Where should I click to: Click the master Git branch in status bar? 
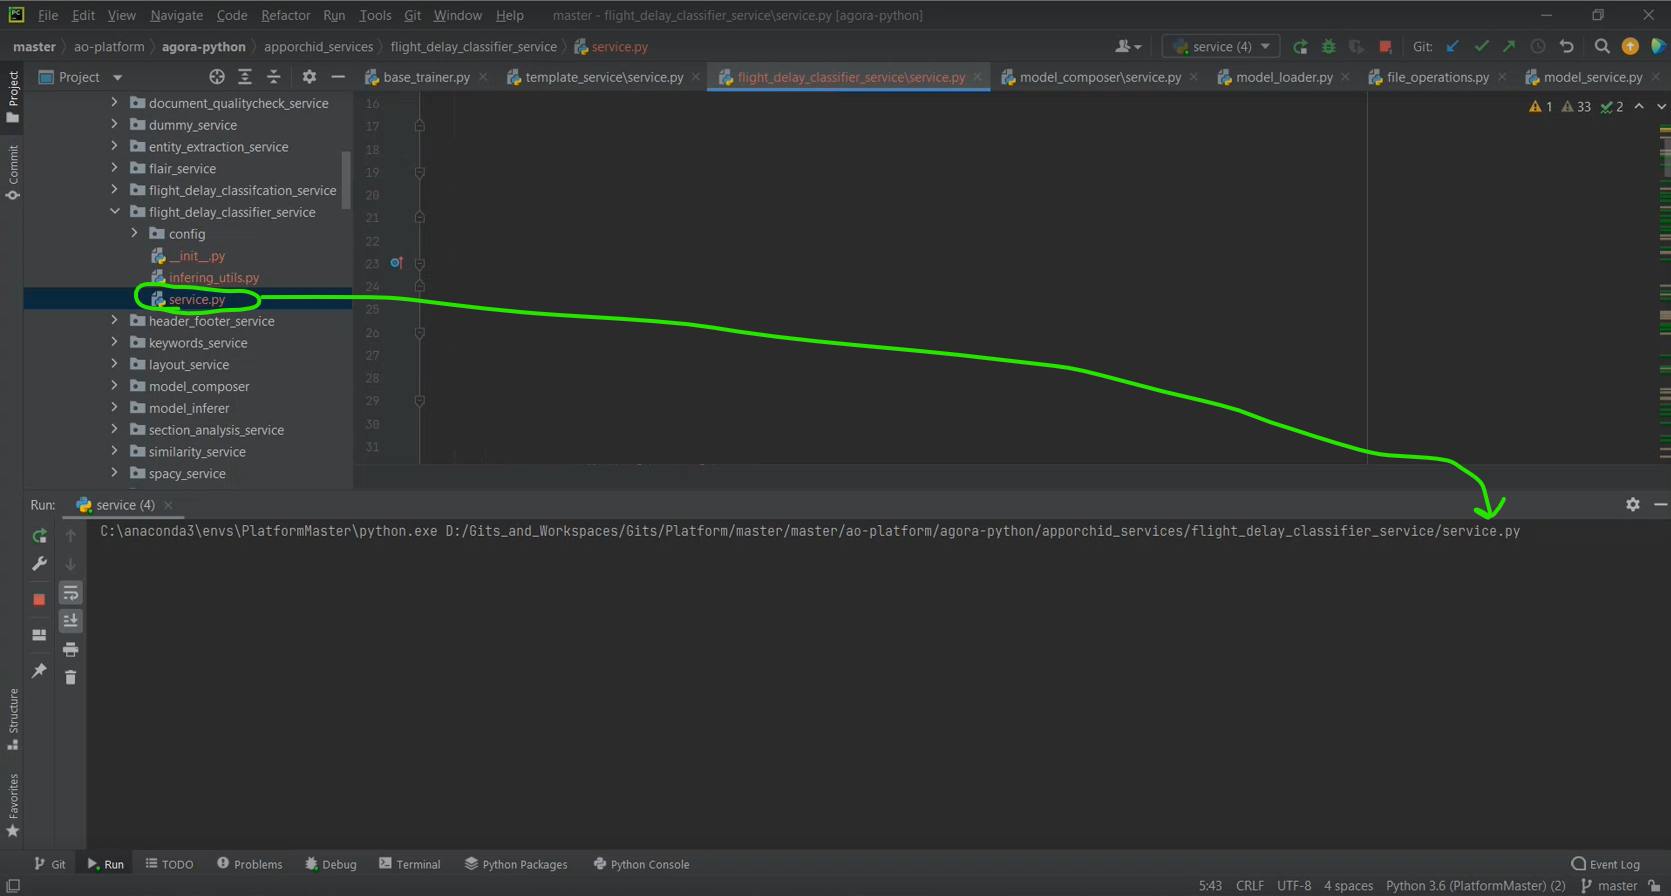coord(1608,886)
